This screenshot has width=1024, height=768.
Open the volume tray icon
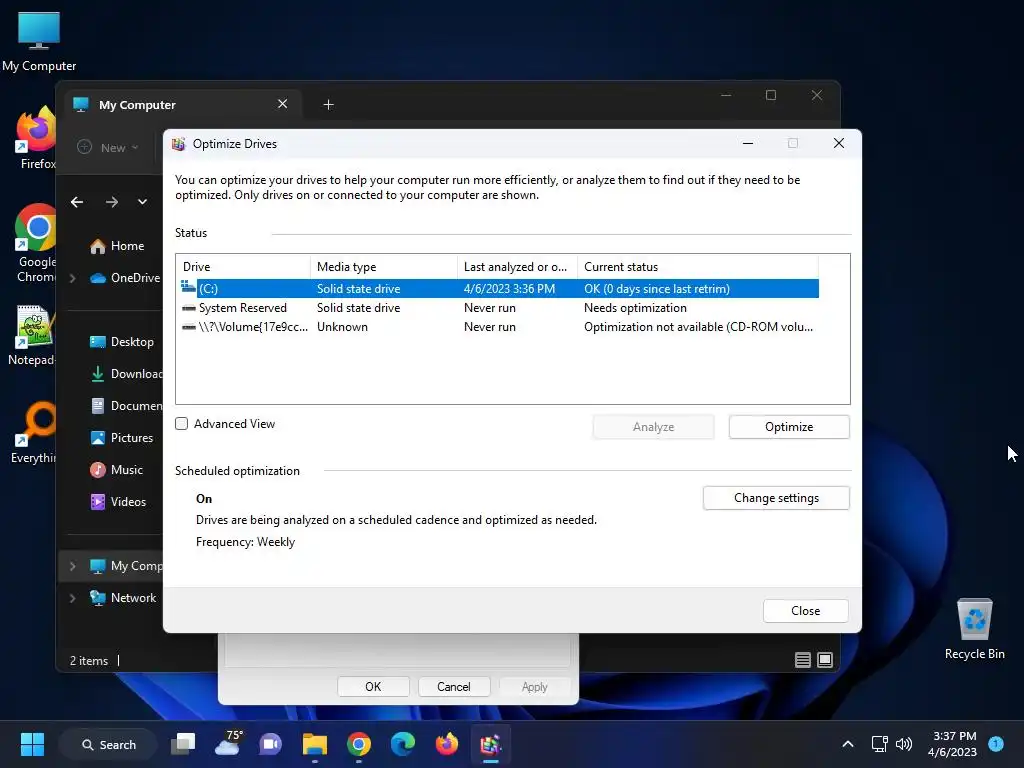click(x=904, y=744)
